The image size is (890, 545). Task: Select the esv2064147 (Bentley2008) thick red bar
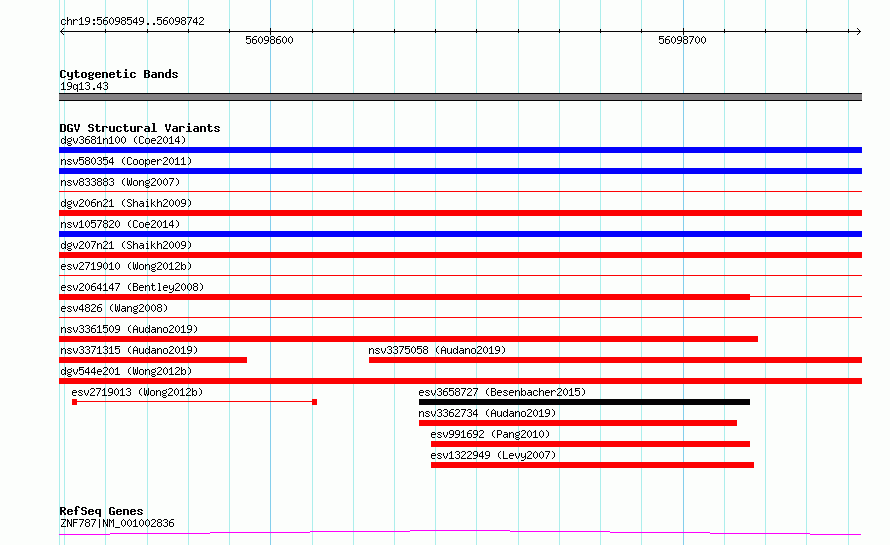point(405,297)
